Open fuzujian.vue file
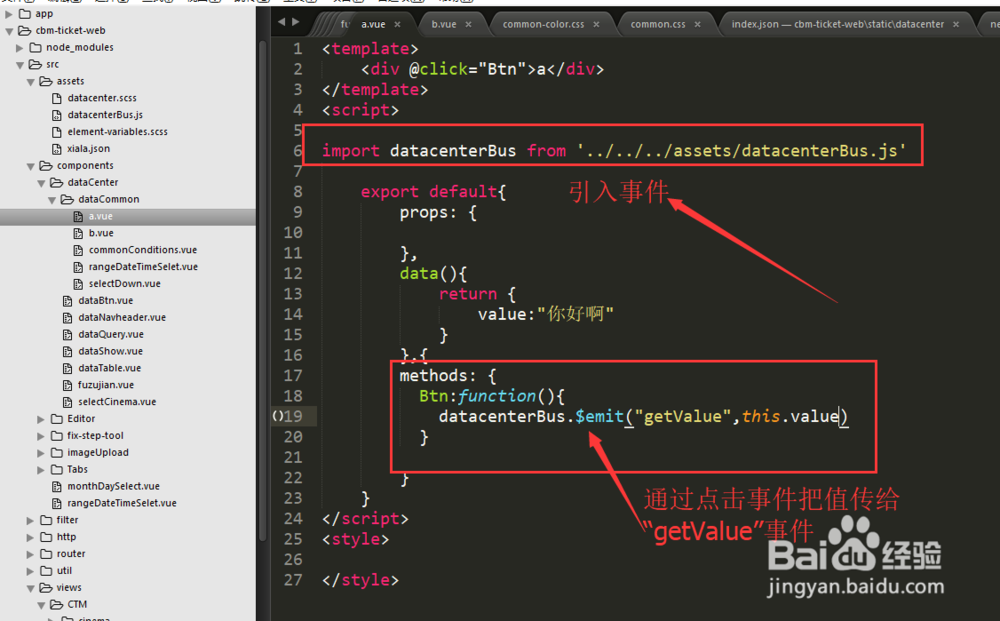Image resolution: width=1000 pixels, height=621 pixels. tap(106, 385)
